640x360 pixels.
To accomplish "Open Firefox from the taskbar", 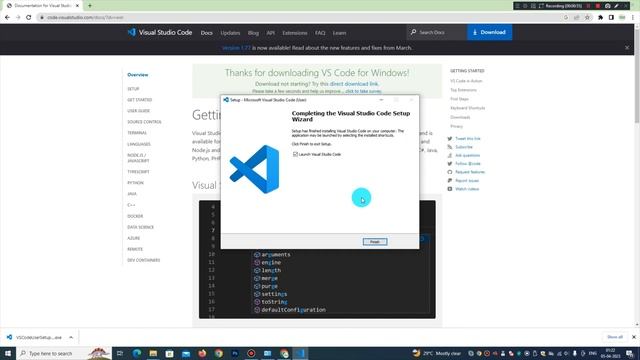I will [x=202, y=353].
